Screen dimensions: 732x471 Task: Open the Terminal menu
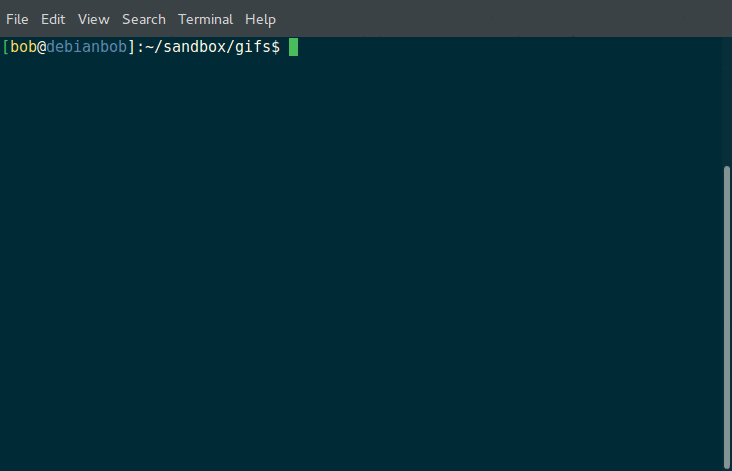pos(205,20)
